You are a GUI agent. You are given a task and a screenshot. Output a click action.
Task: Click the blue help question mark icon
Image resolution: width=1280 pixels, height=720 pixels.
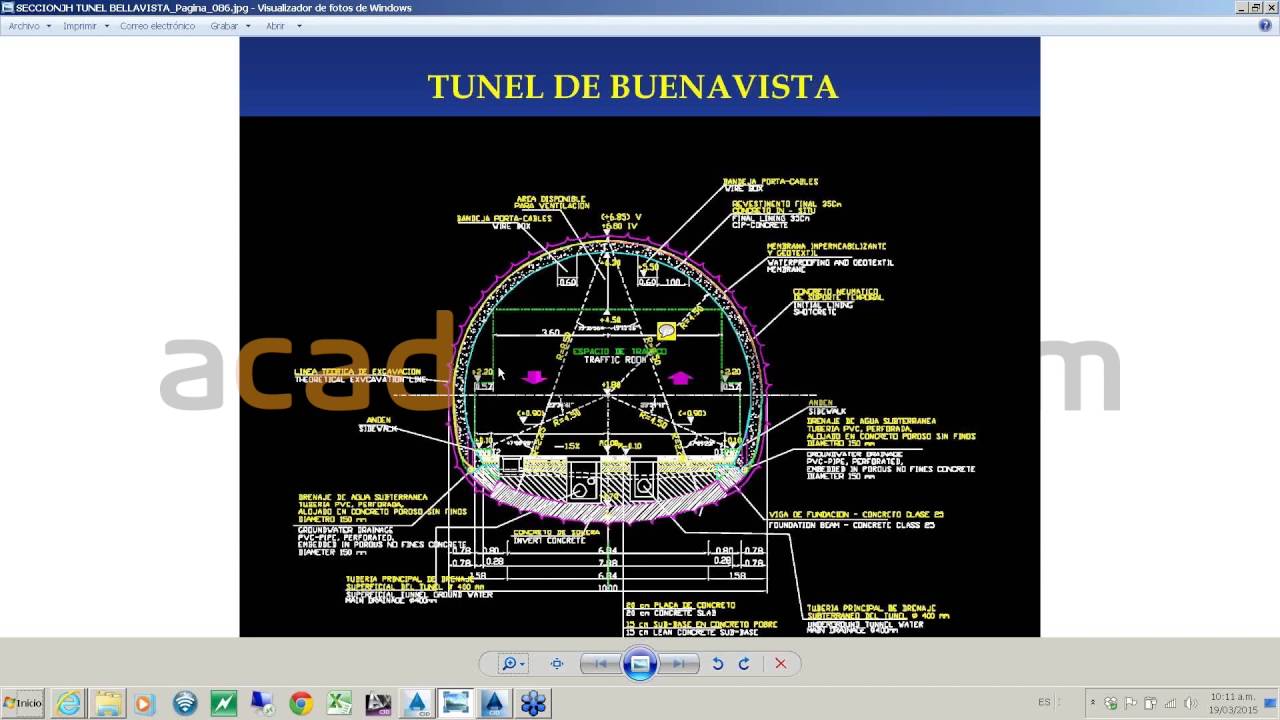[x=1265, y=26]
